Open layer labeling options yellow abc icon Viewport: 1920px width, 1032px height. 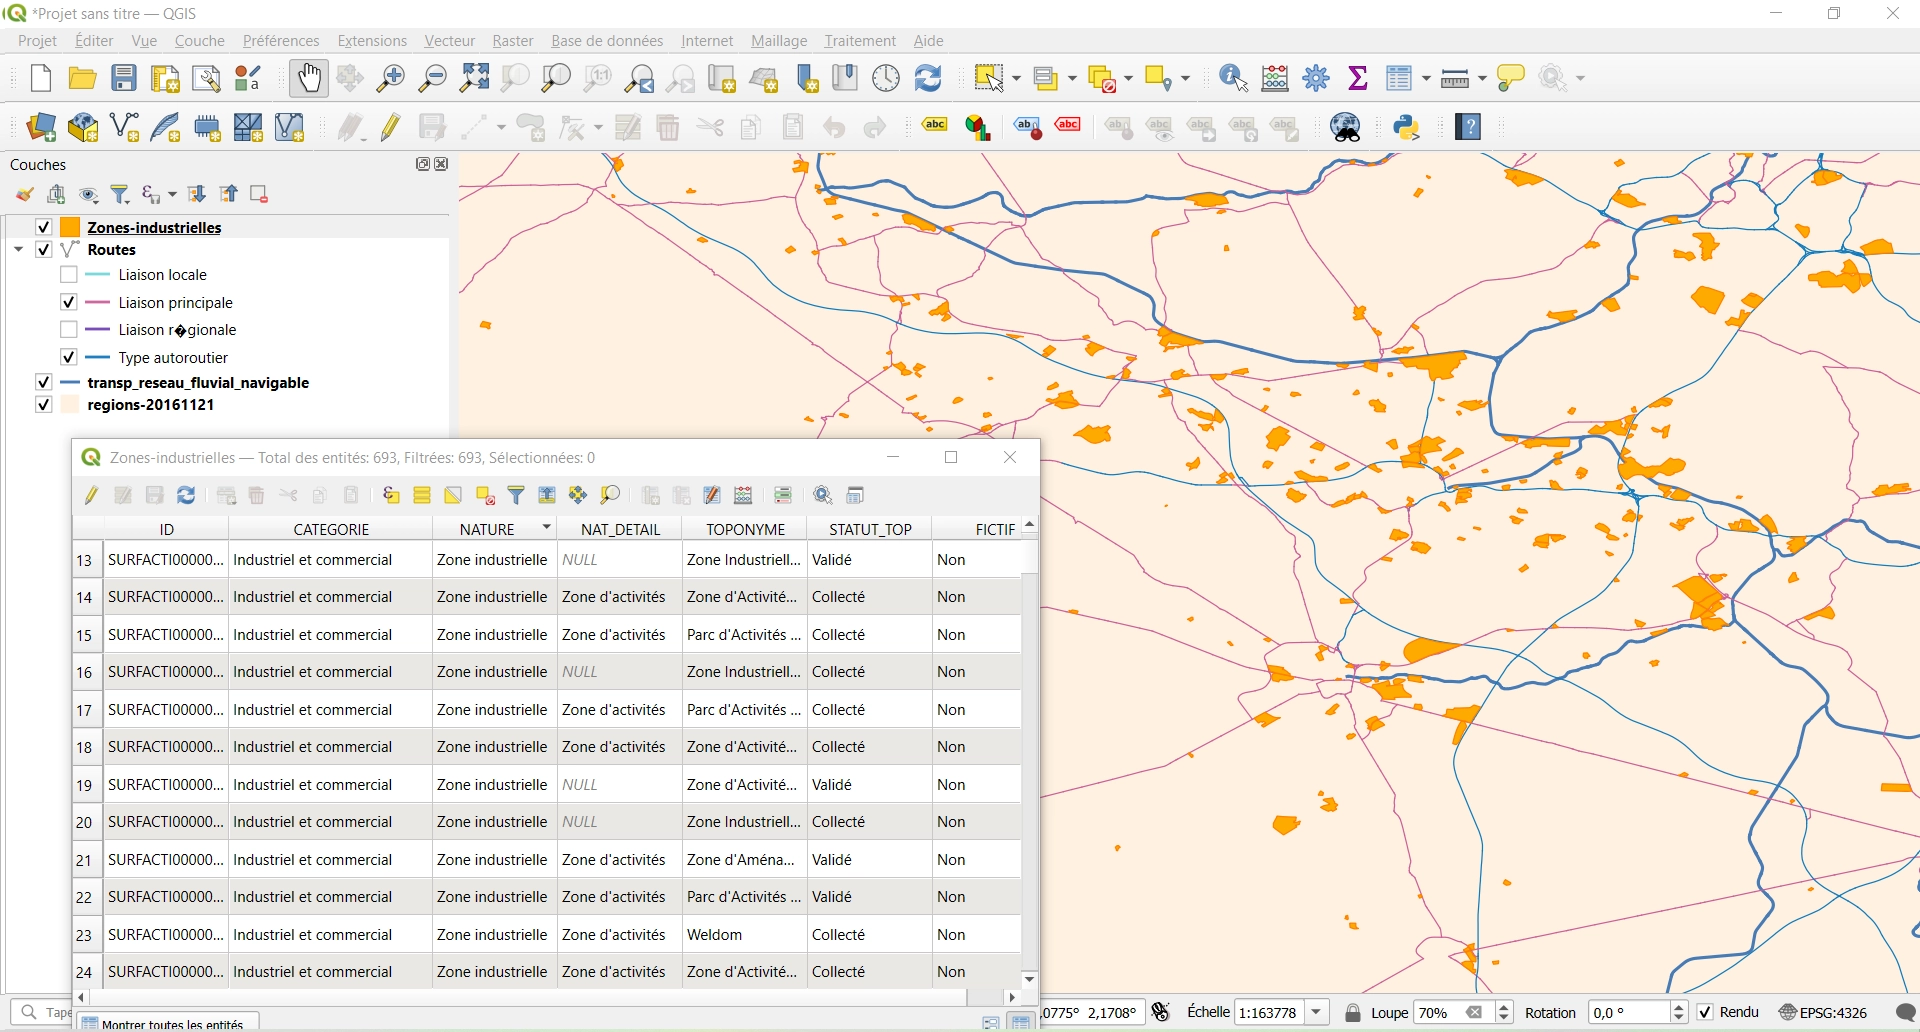935,127
